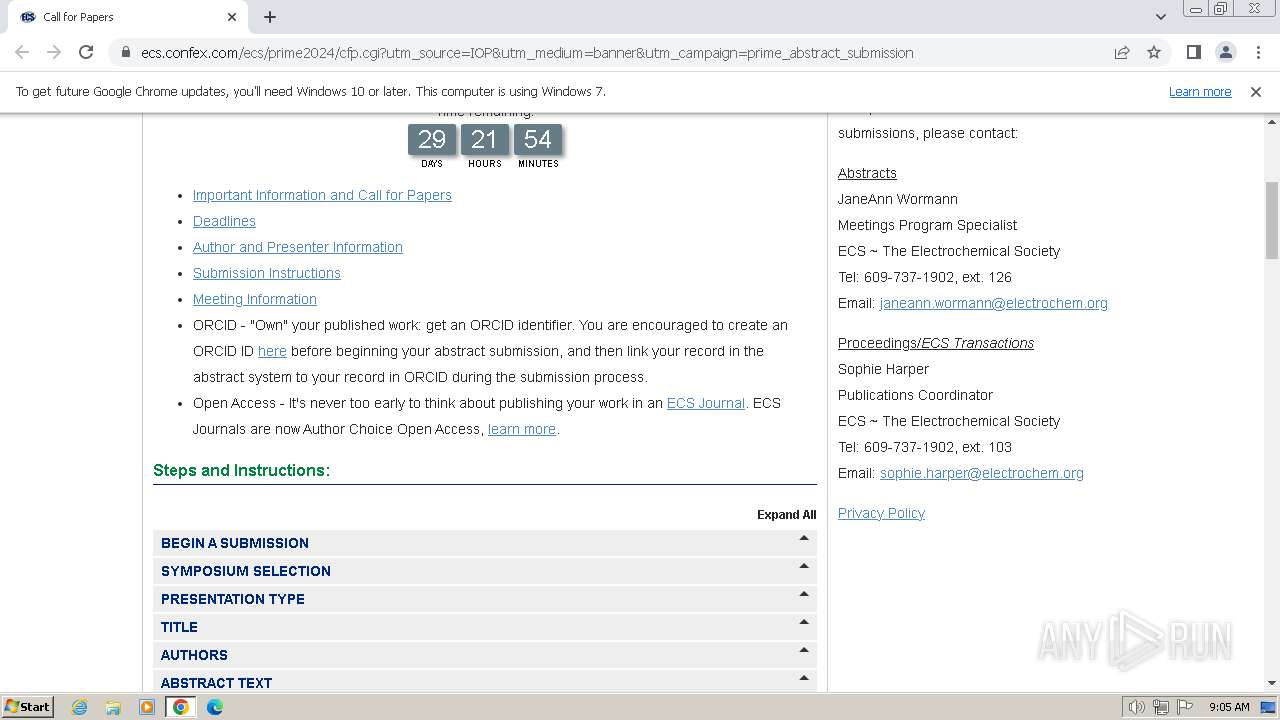Click the address bar URL
This screenshot has width=1280, height=720.
coord(527,52)
